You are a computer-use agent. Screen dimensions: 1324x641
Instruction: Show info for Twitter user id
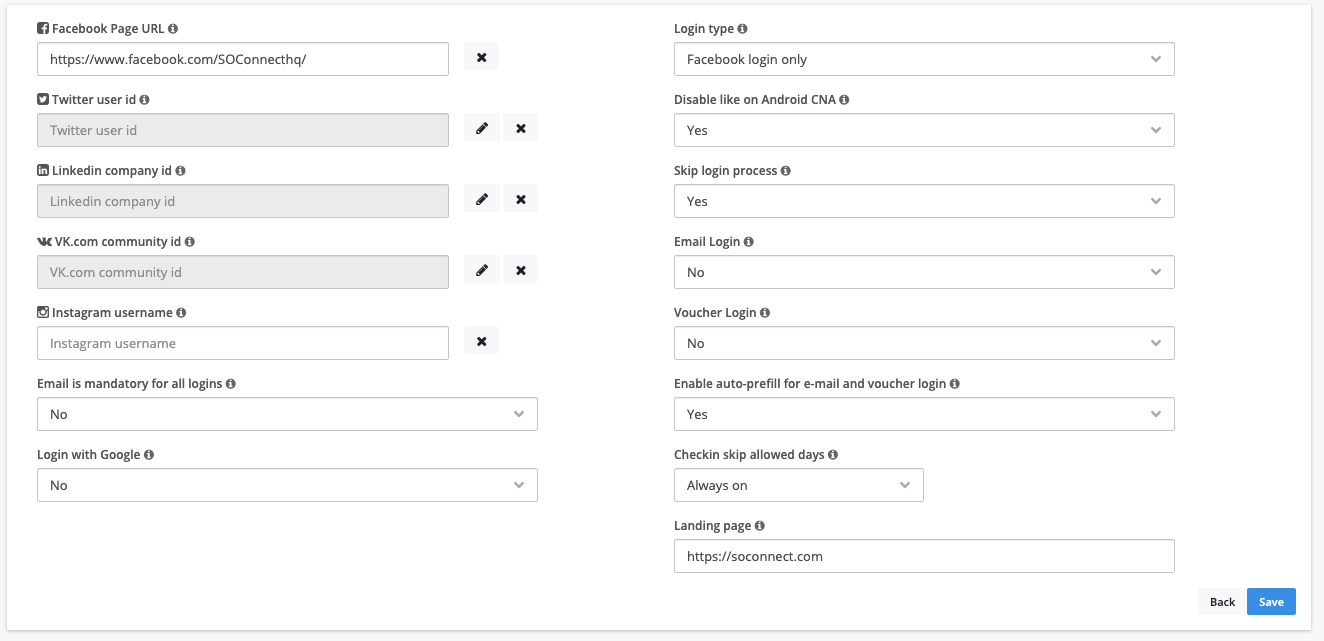click(145, 100)
